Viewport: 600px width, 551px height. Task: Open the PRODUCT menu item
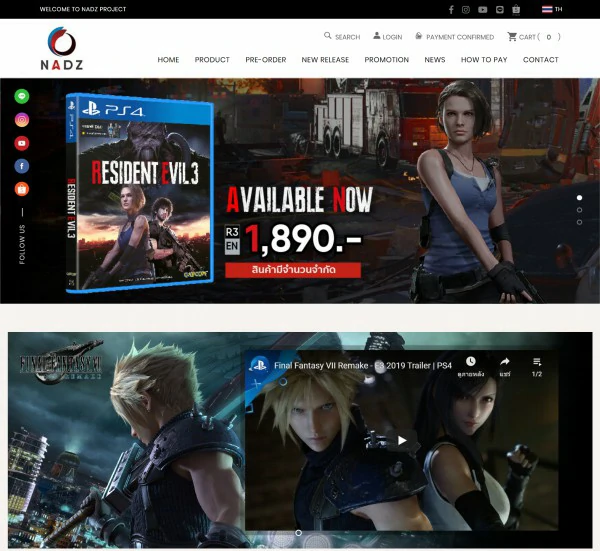[x=212, y=60]
